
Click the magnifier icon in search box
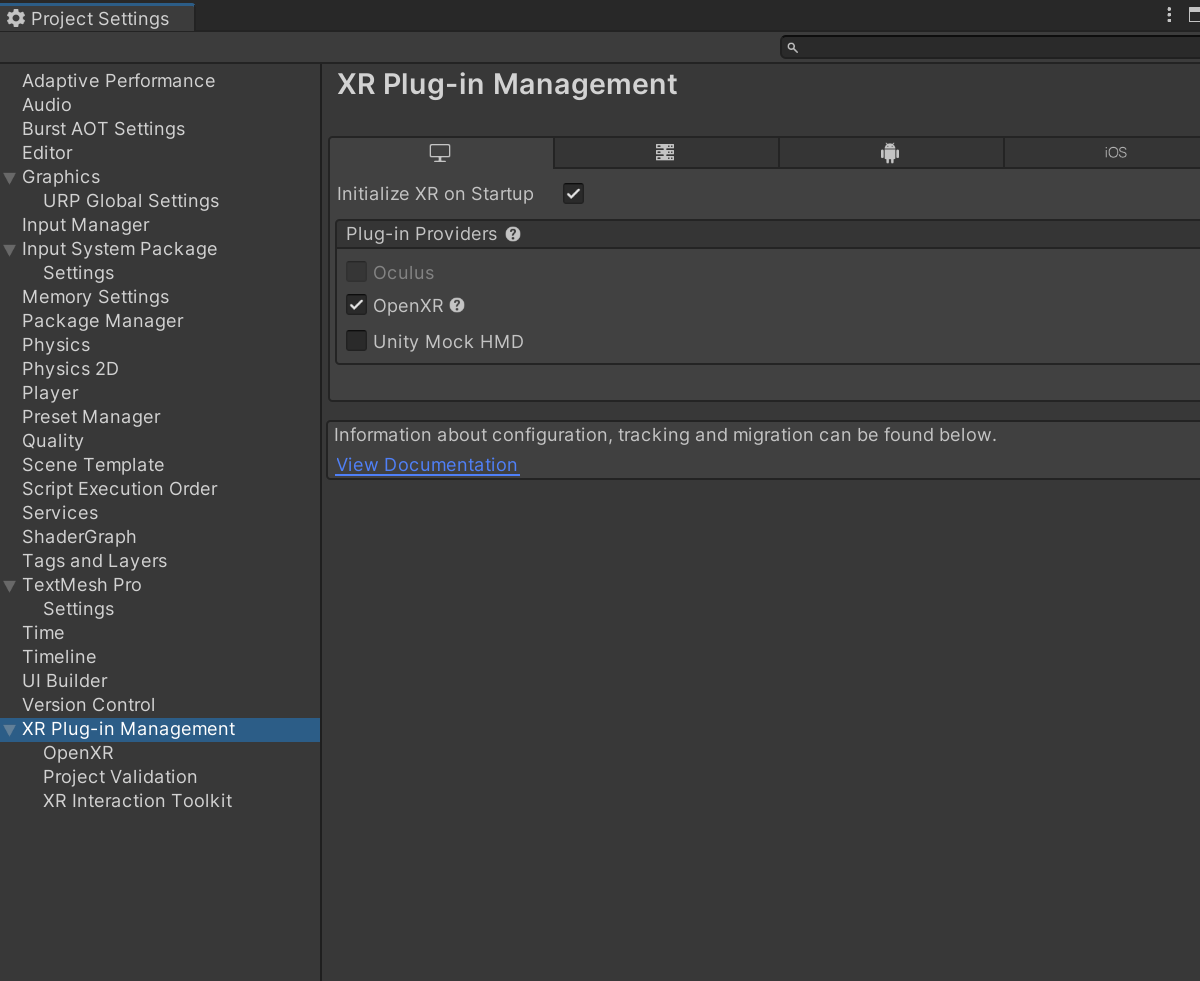click(792, 47)
